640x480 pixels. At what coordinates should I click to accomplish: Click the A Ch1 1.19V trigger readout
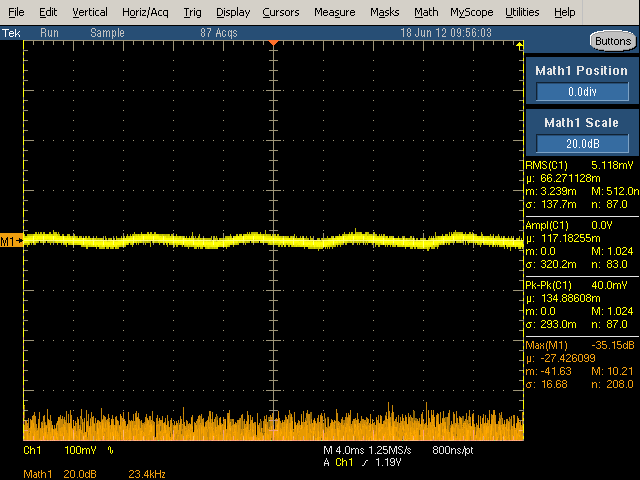point(362,462)
